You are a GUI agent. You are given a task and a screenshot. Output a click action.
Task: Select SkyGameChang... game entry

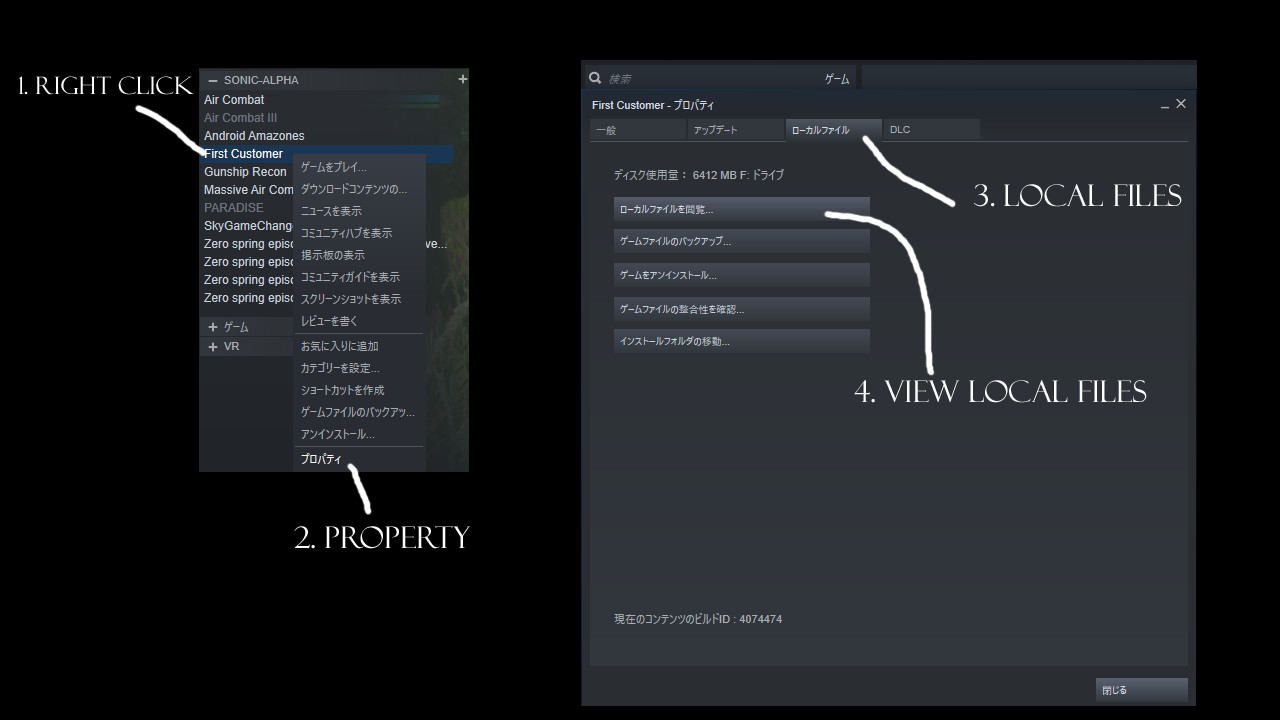pyautogui.click(x=248, y=225)
